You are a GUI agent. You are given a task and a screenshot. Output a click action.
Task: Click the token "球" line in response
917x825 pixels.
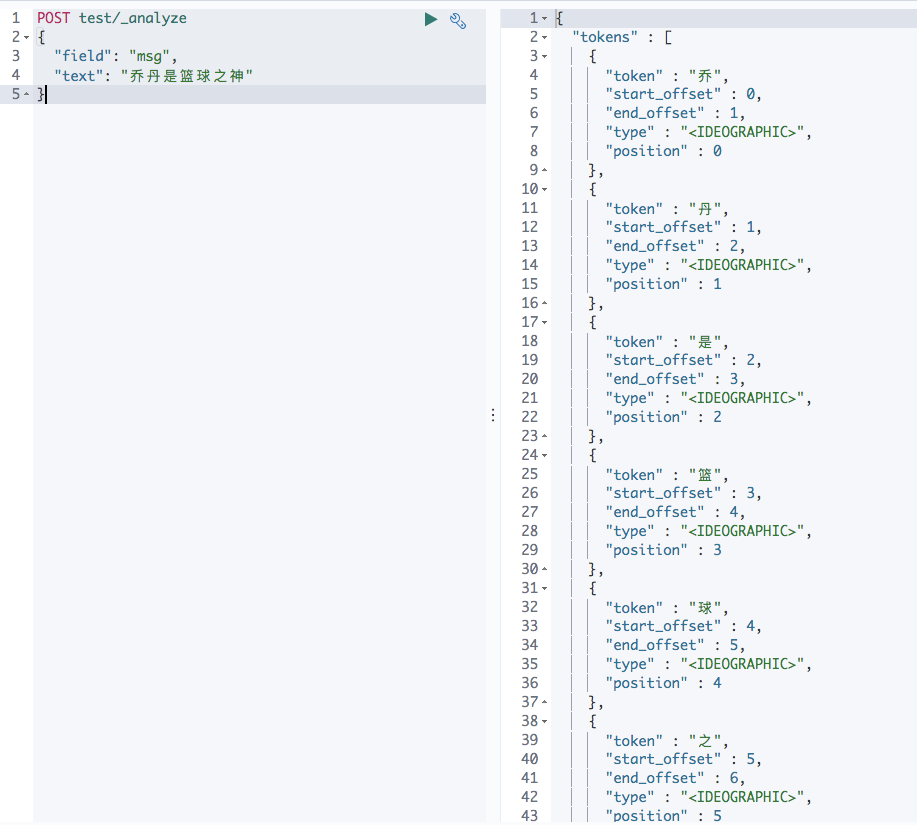667,608
